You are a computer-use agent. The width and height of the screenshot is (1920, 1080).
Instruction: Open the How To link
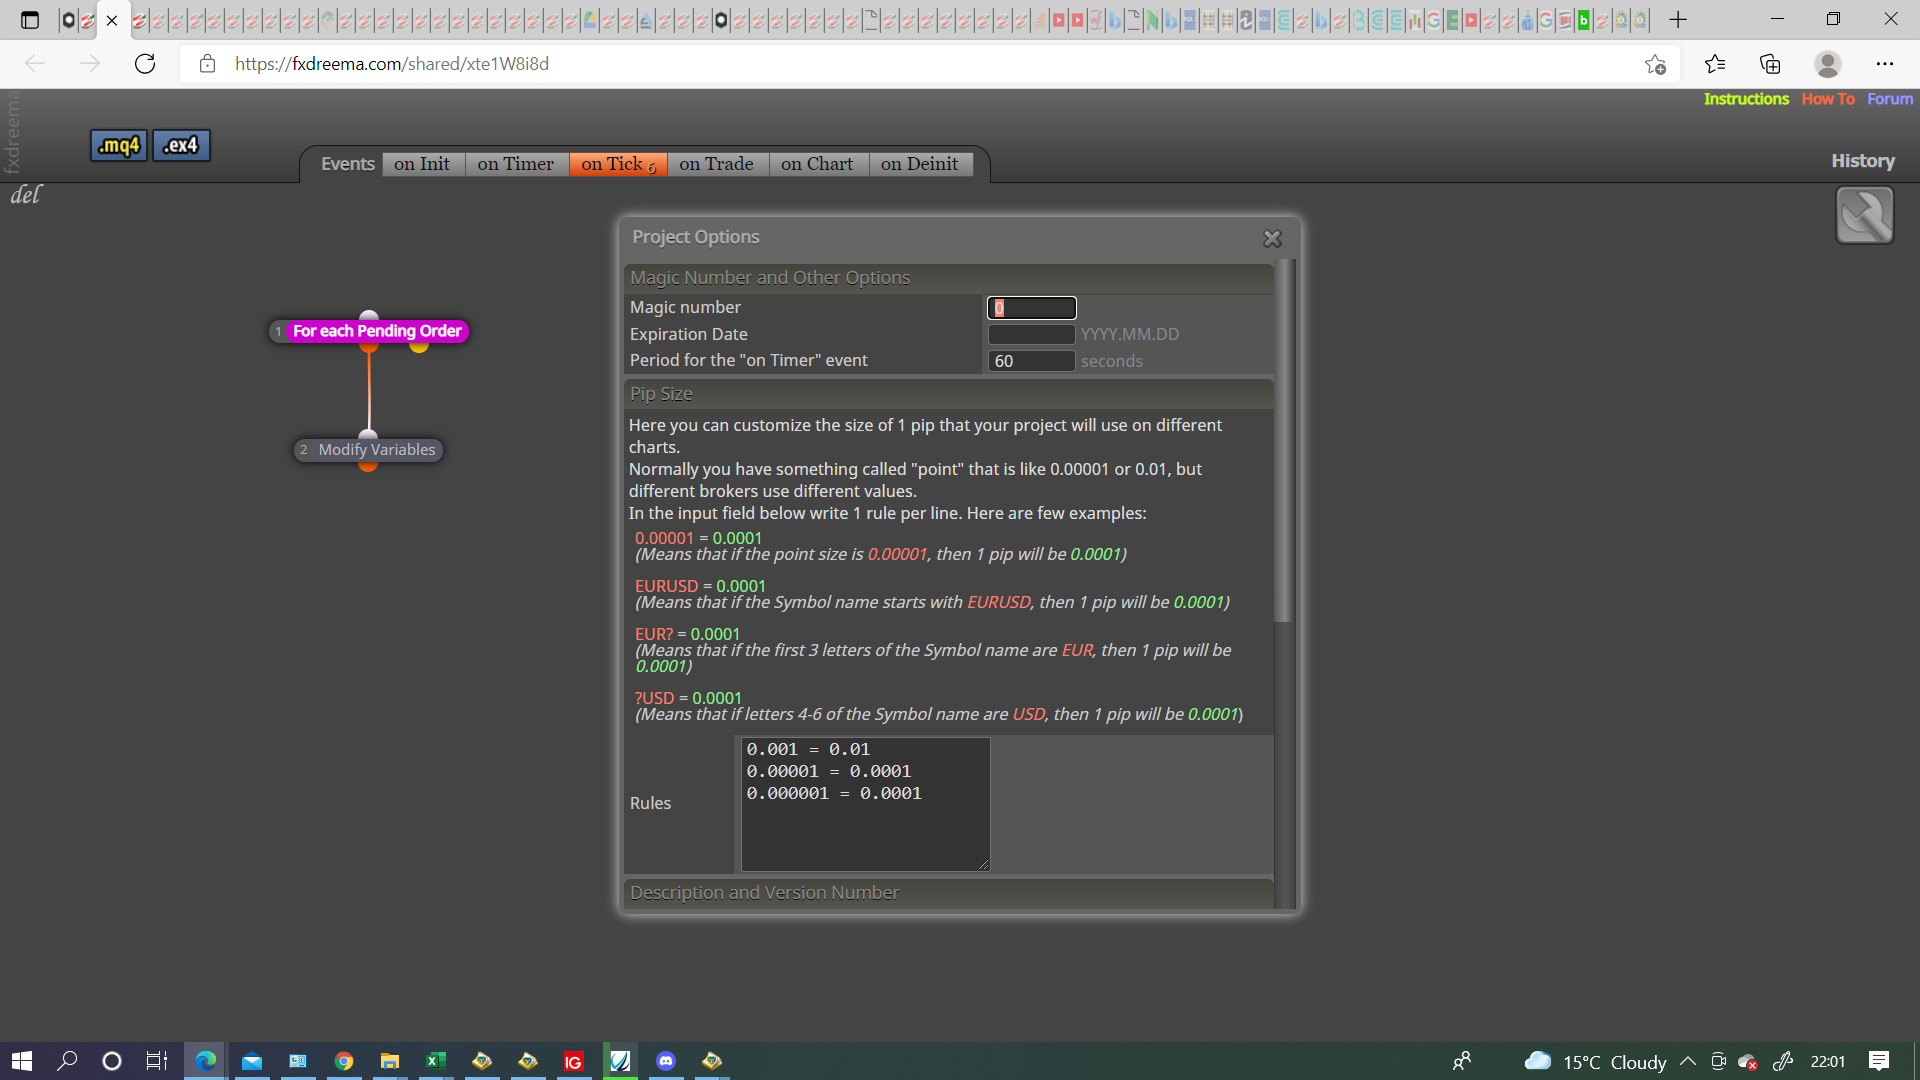(x=1828, y=99)
